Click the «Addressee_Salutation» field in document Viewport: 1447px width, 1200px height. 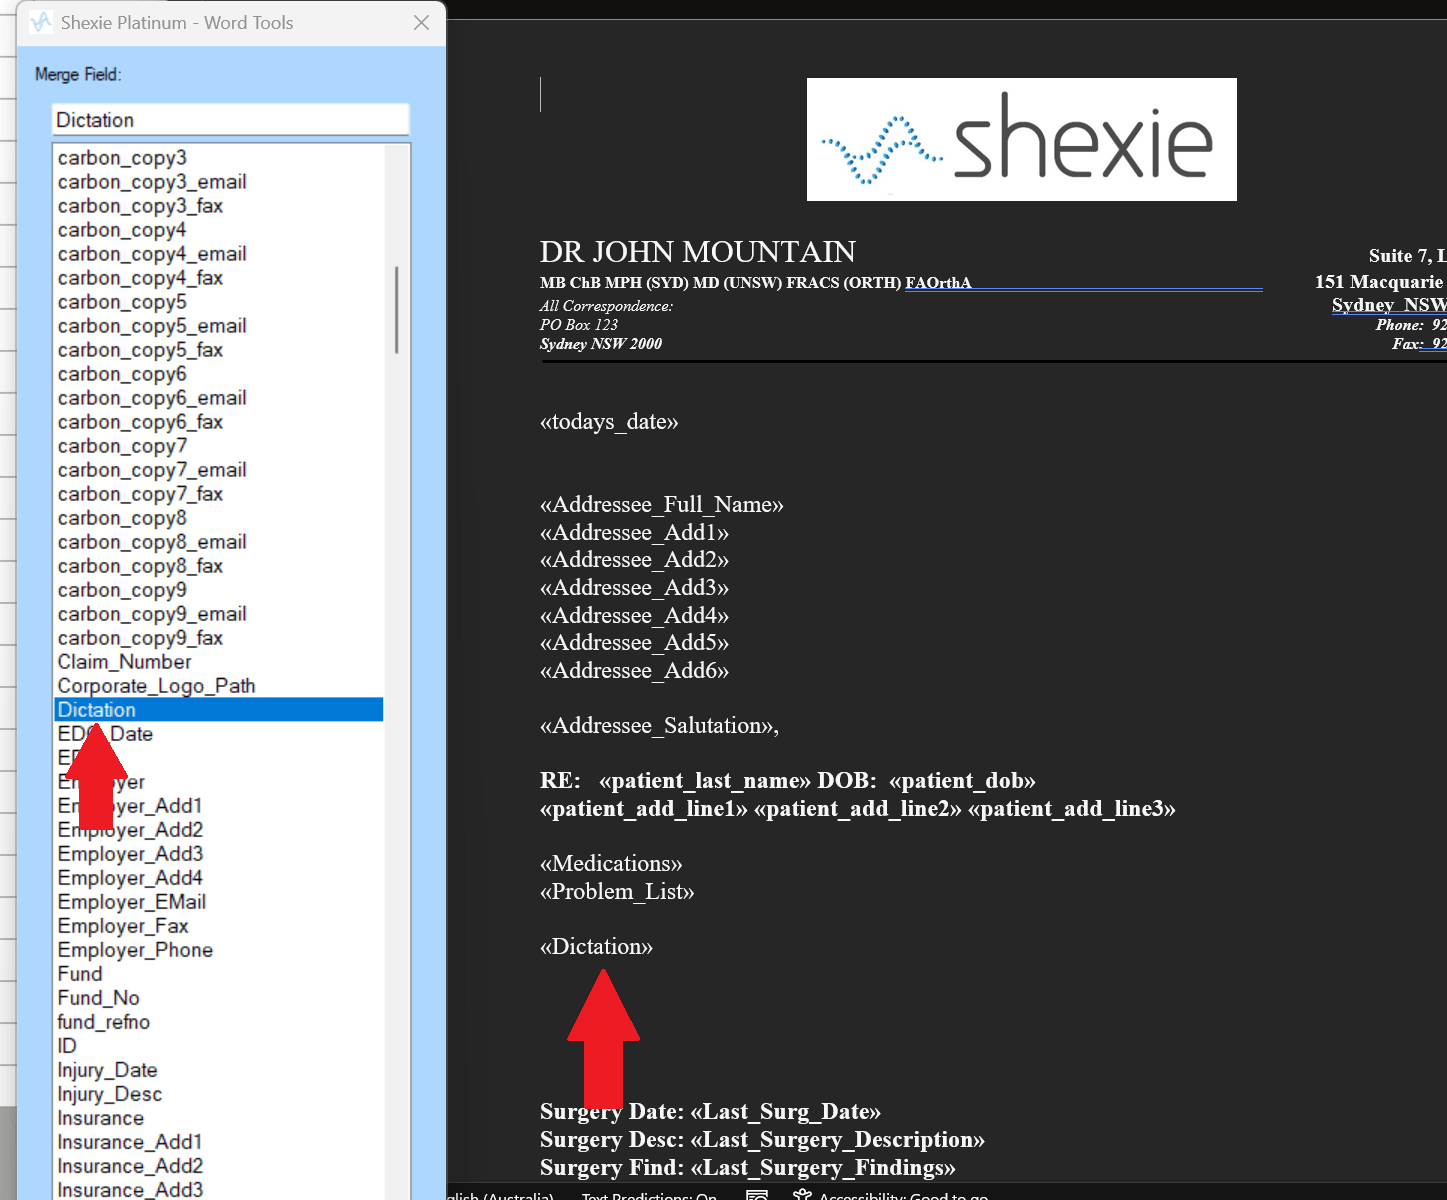pyautogui.click(x=657, y=726)
